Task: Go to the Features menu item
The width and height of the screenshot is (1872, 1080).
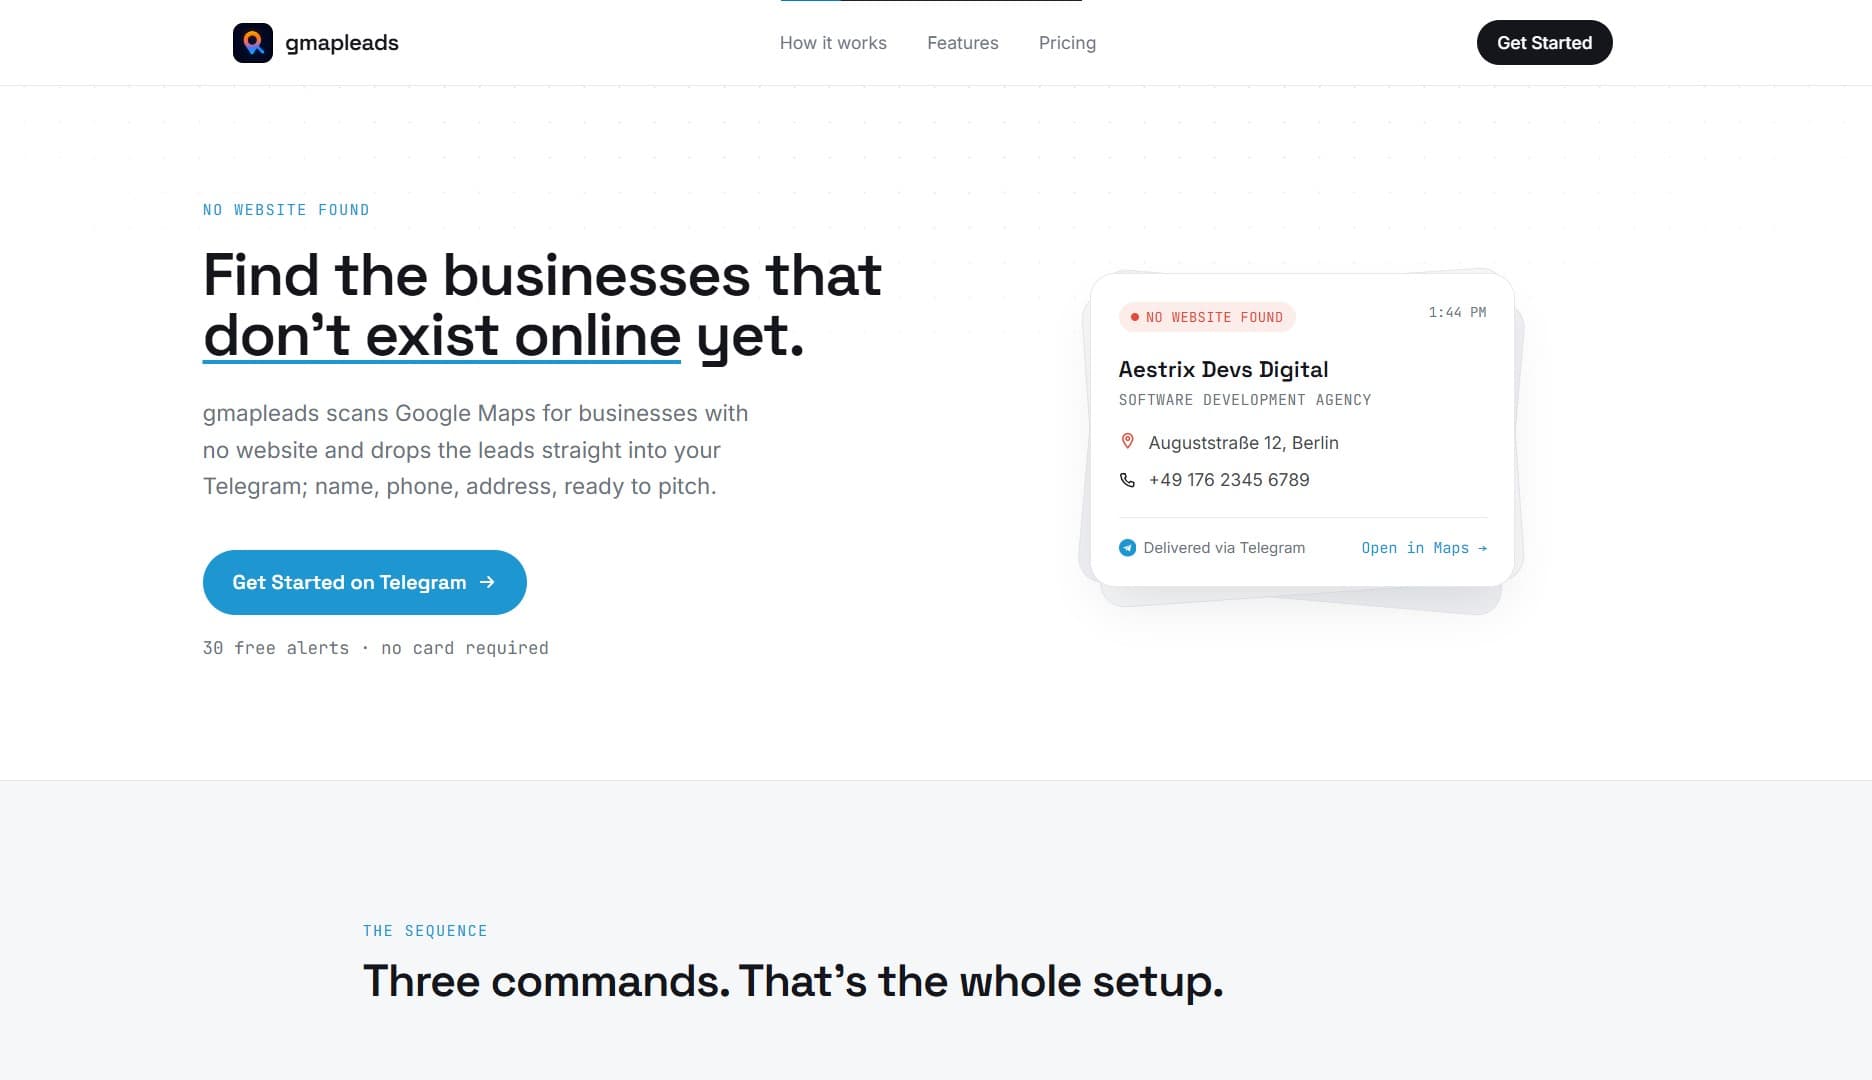Action: click(963, 43)
